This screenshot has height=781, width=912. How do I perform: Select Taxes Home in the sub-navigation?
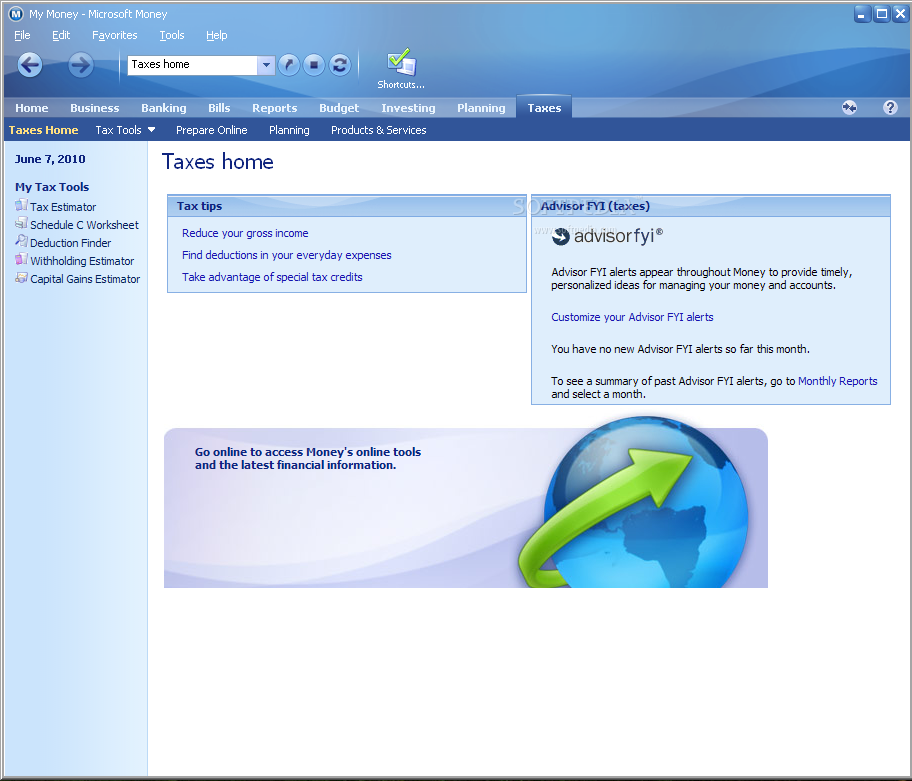tap(44, 130)
